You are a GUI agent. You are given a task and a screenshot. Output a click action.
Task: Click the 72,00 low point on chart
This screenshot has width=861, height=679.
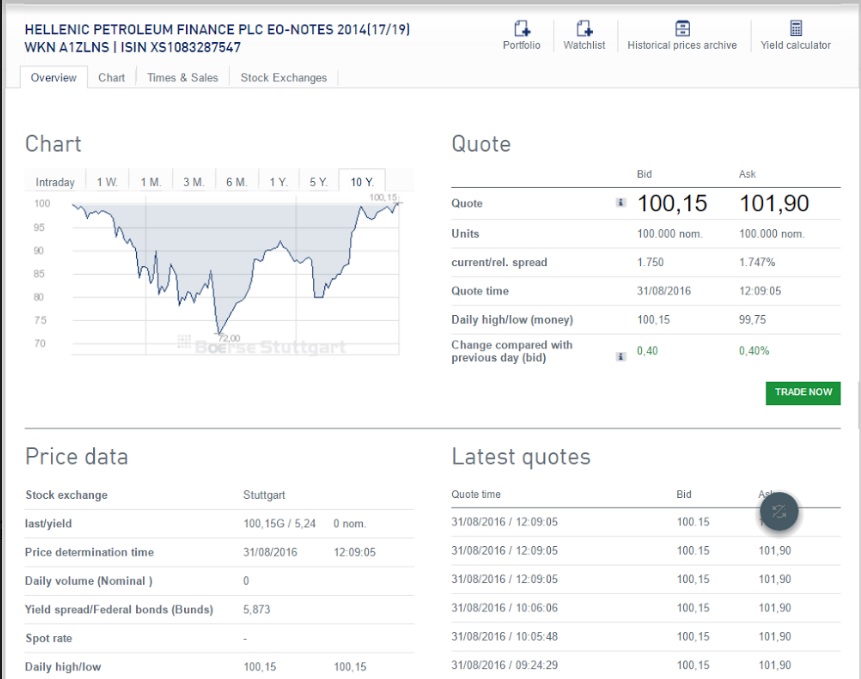pos(218,332)
